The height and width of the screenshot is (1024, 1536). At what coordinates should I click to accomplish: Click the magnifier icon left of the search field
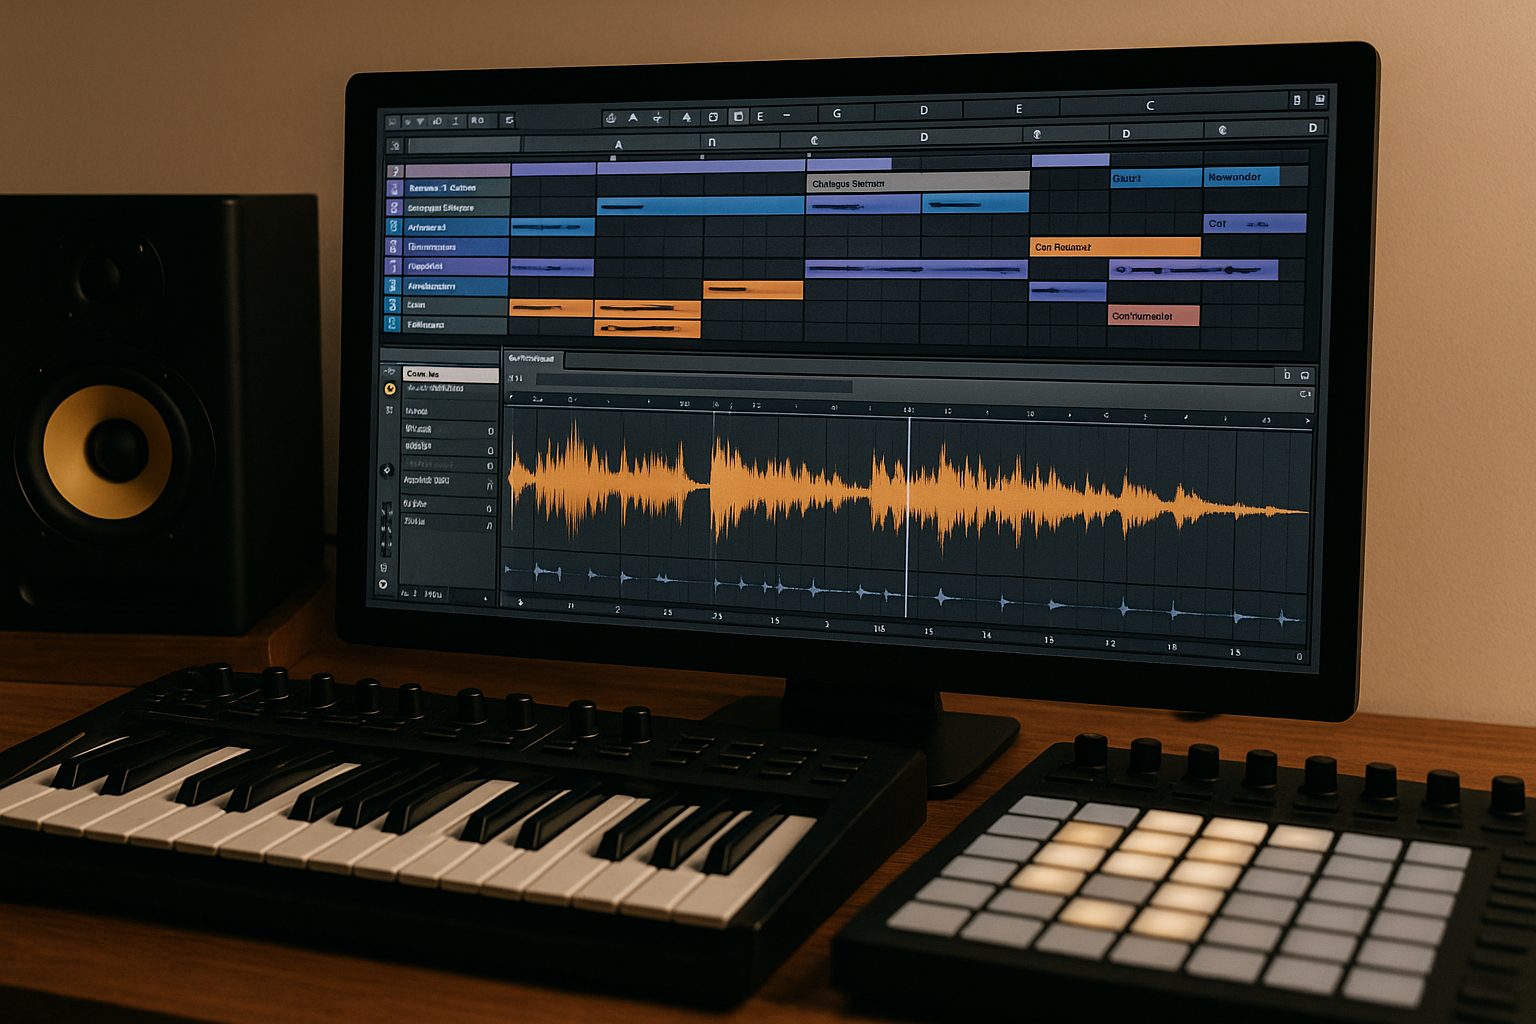395,146
